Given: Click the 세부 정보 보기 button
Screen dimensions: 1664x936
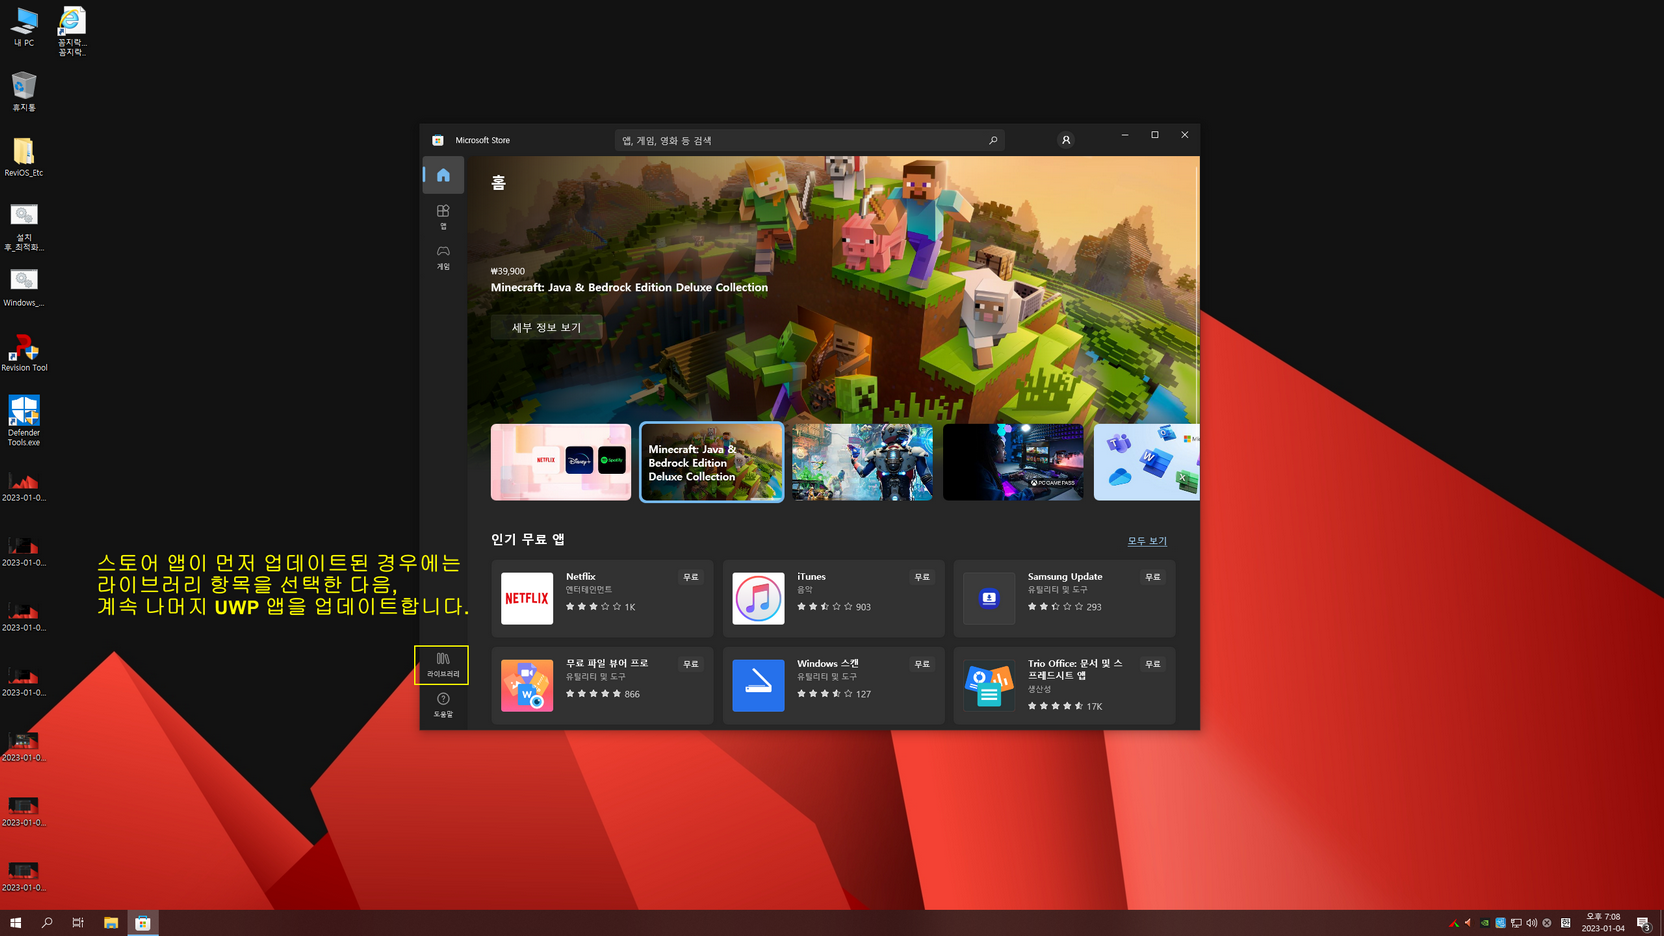Looking at the screenshot, I should [x=546, y=327].
